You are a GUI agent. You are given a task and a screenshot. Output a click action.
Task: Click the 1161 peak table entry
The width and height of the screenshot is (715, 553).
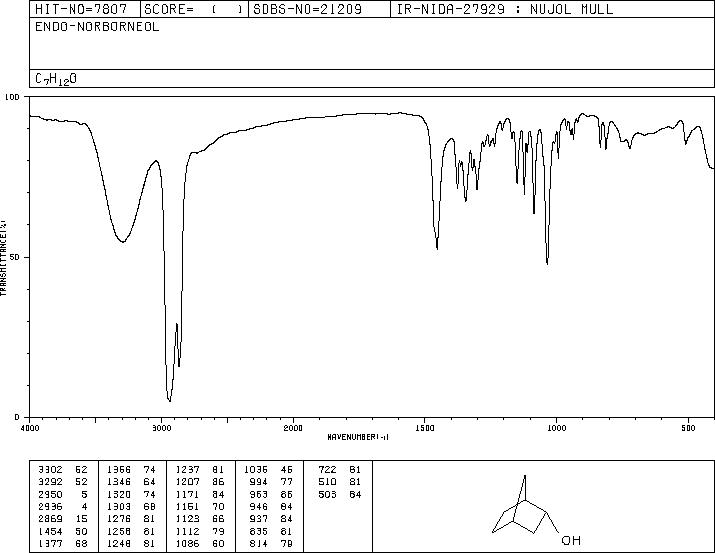click(200, 507)
